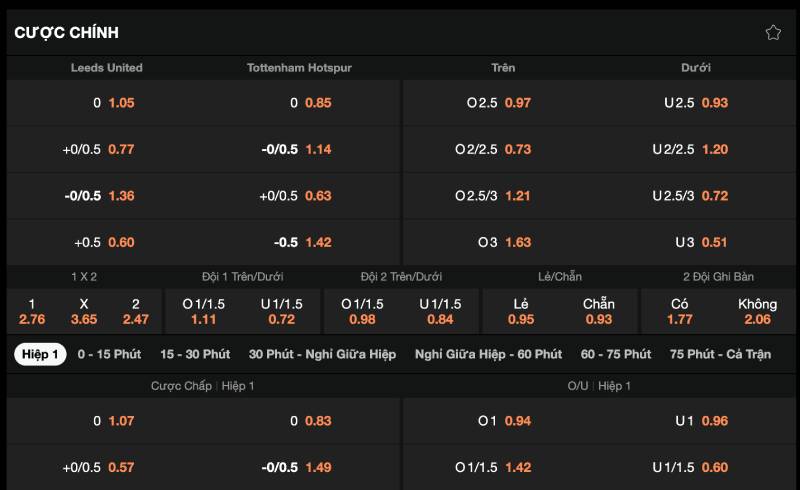Screen dimensions: 800x490
Task: Select Có both teams score 1.77
Action: [x=680, y=311]
